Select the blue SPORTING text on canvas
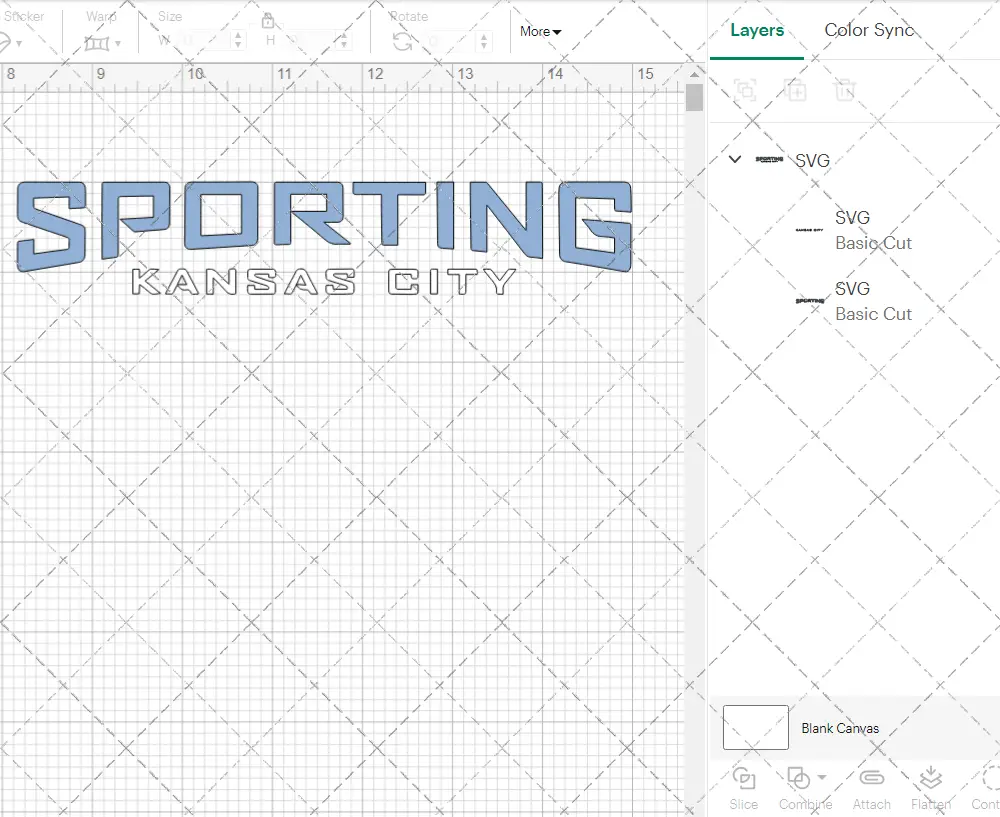The height and width of the screenshot is (817, 1000). click(324, 226)
